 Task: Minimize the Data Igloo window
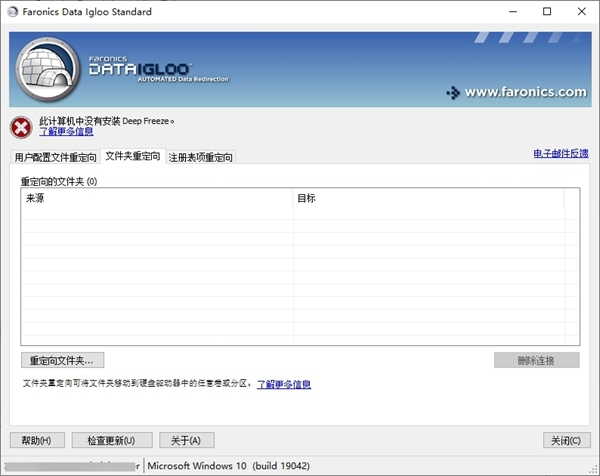(513, 12)
